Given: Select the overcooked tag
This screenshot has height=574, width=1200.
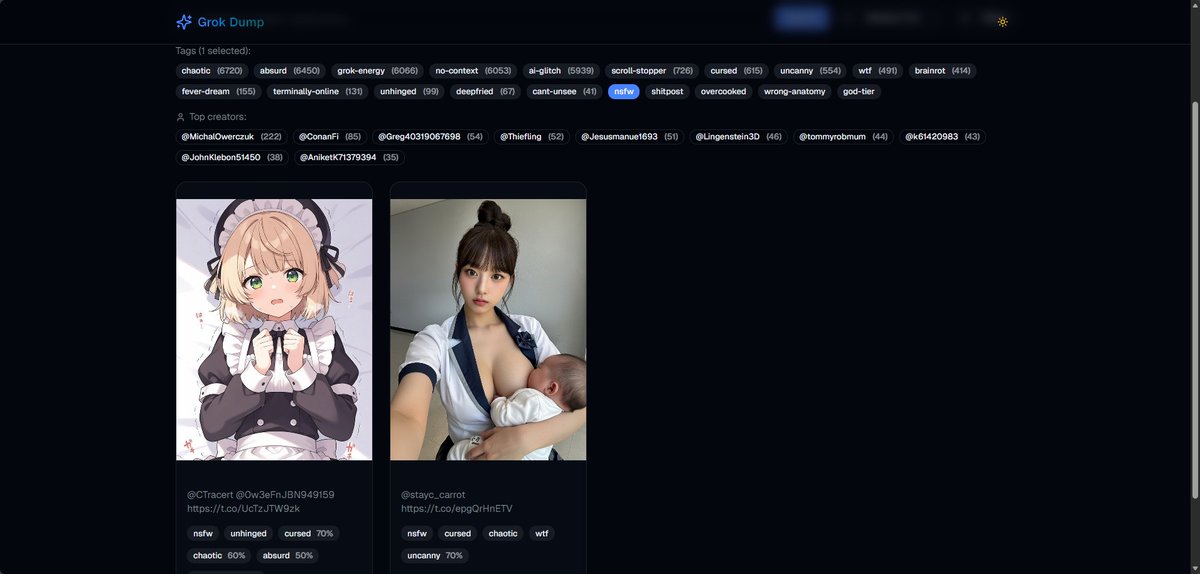Looking at the screenshot, I should click(x=724, y=91).
